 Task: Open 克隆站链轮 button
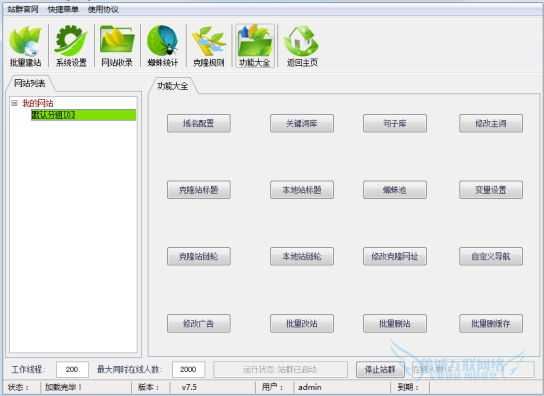point(198,256)
